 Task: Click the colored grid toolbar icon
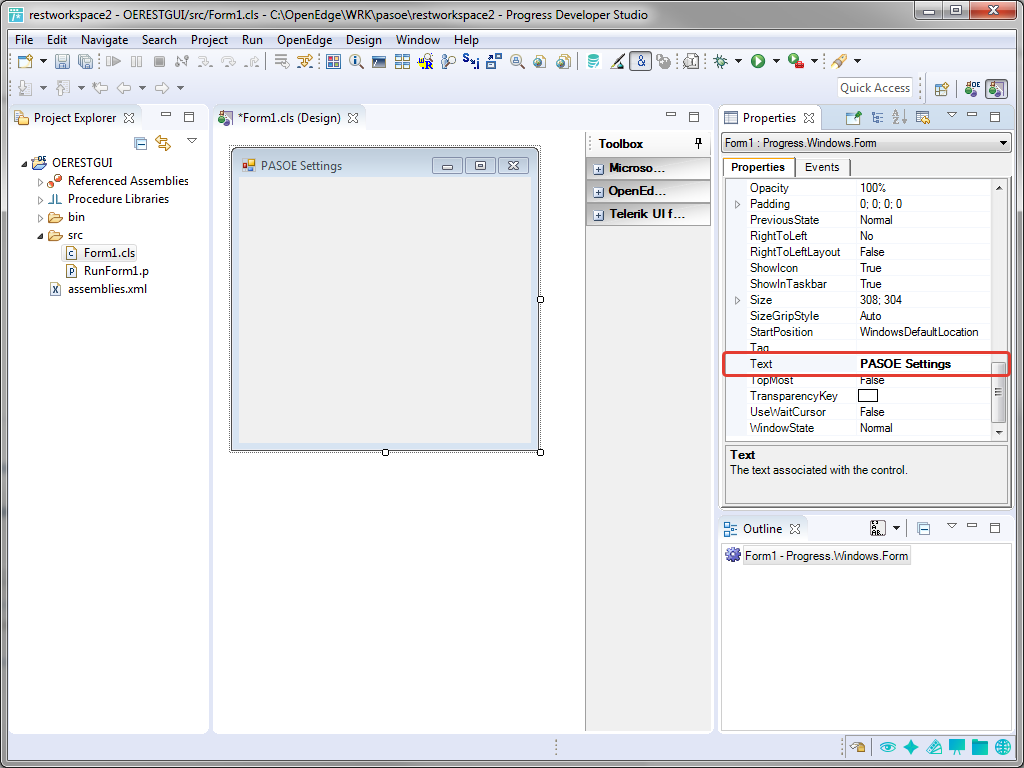tap(334, 61)
